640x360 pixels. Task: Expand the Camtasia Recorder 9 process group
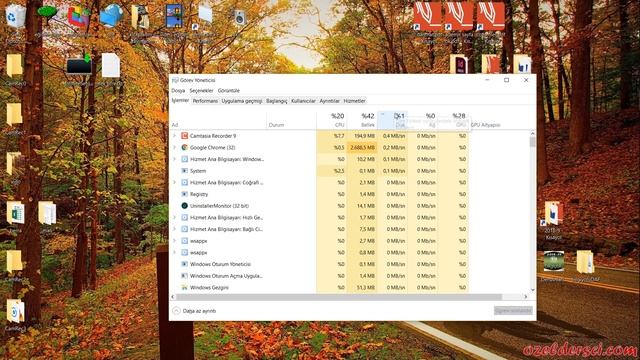175,136
